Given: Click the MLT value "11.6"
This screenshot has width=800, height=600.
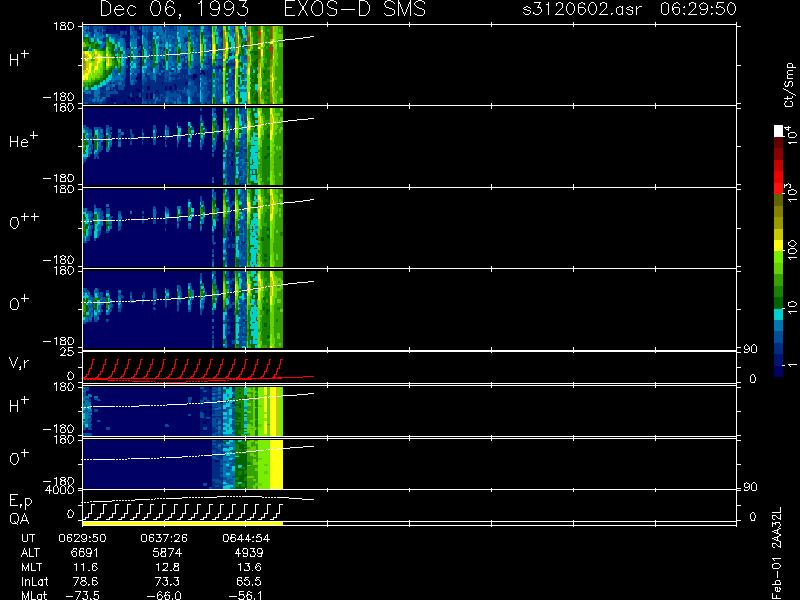Looking at the screenshot, I should [x=88, y=567].
